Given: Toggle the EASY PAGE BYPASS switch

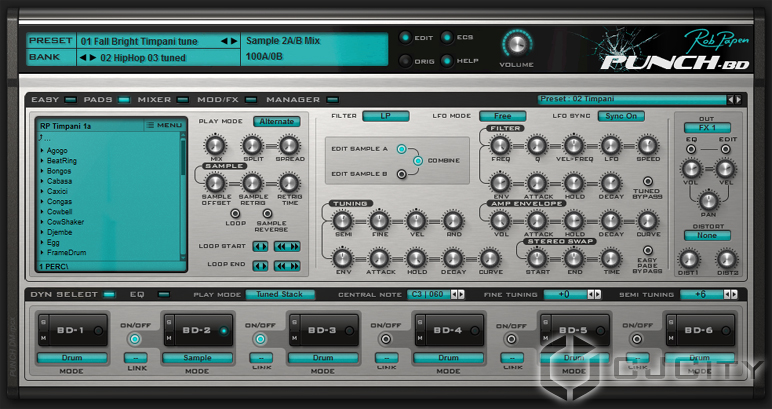Looking at the screenshot, I should click(648, 251).
